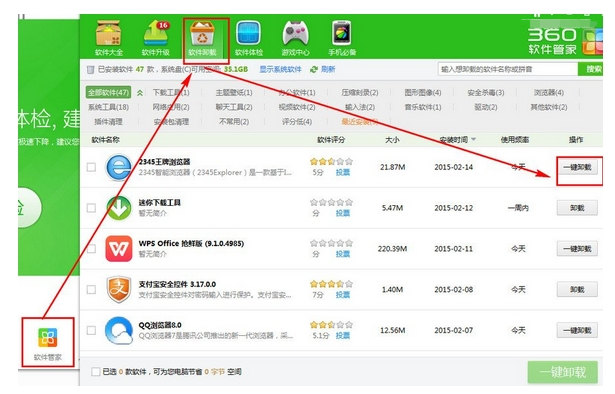Tick checkbox for 迷你下载工具

[x=91, y=208]
